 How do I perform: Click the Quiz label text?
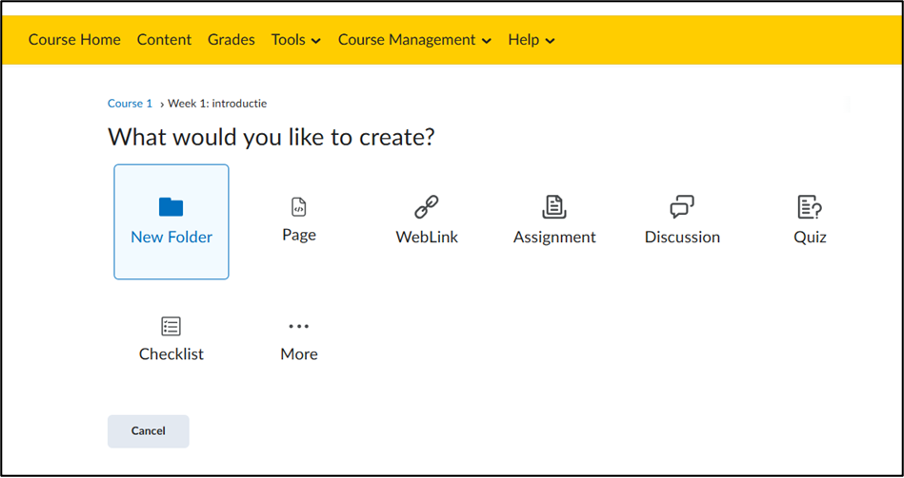[810, 237]
